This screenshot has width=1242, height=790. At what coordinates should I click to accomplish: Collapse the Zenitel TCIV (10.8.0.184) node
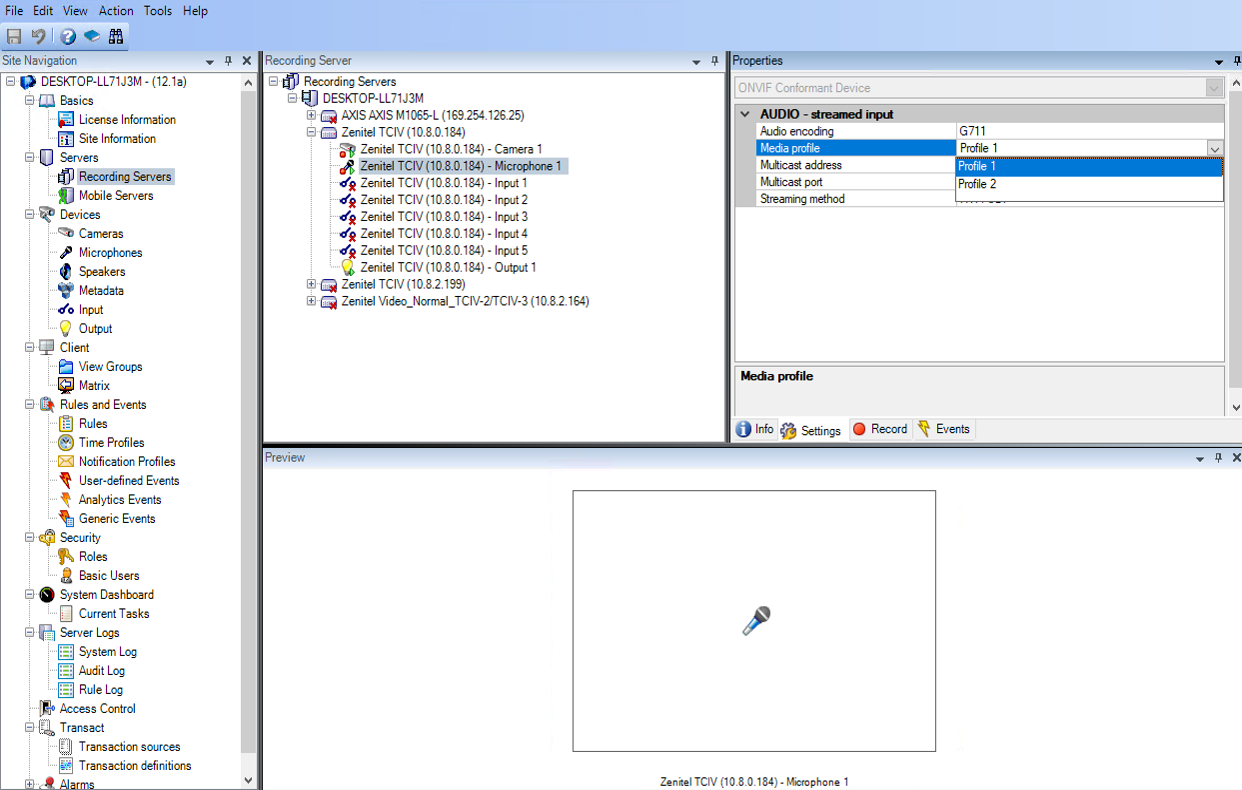[x=311, y=132]
